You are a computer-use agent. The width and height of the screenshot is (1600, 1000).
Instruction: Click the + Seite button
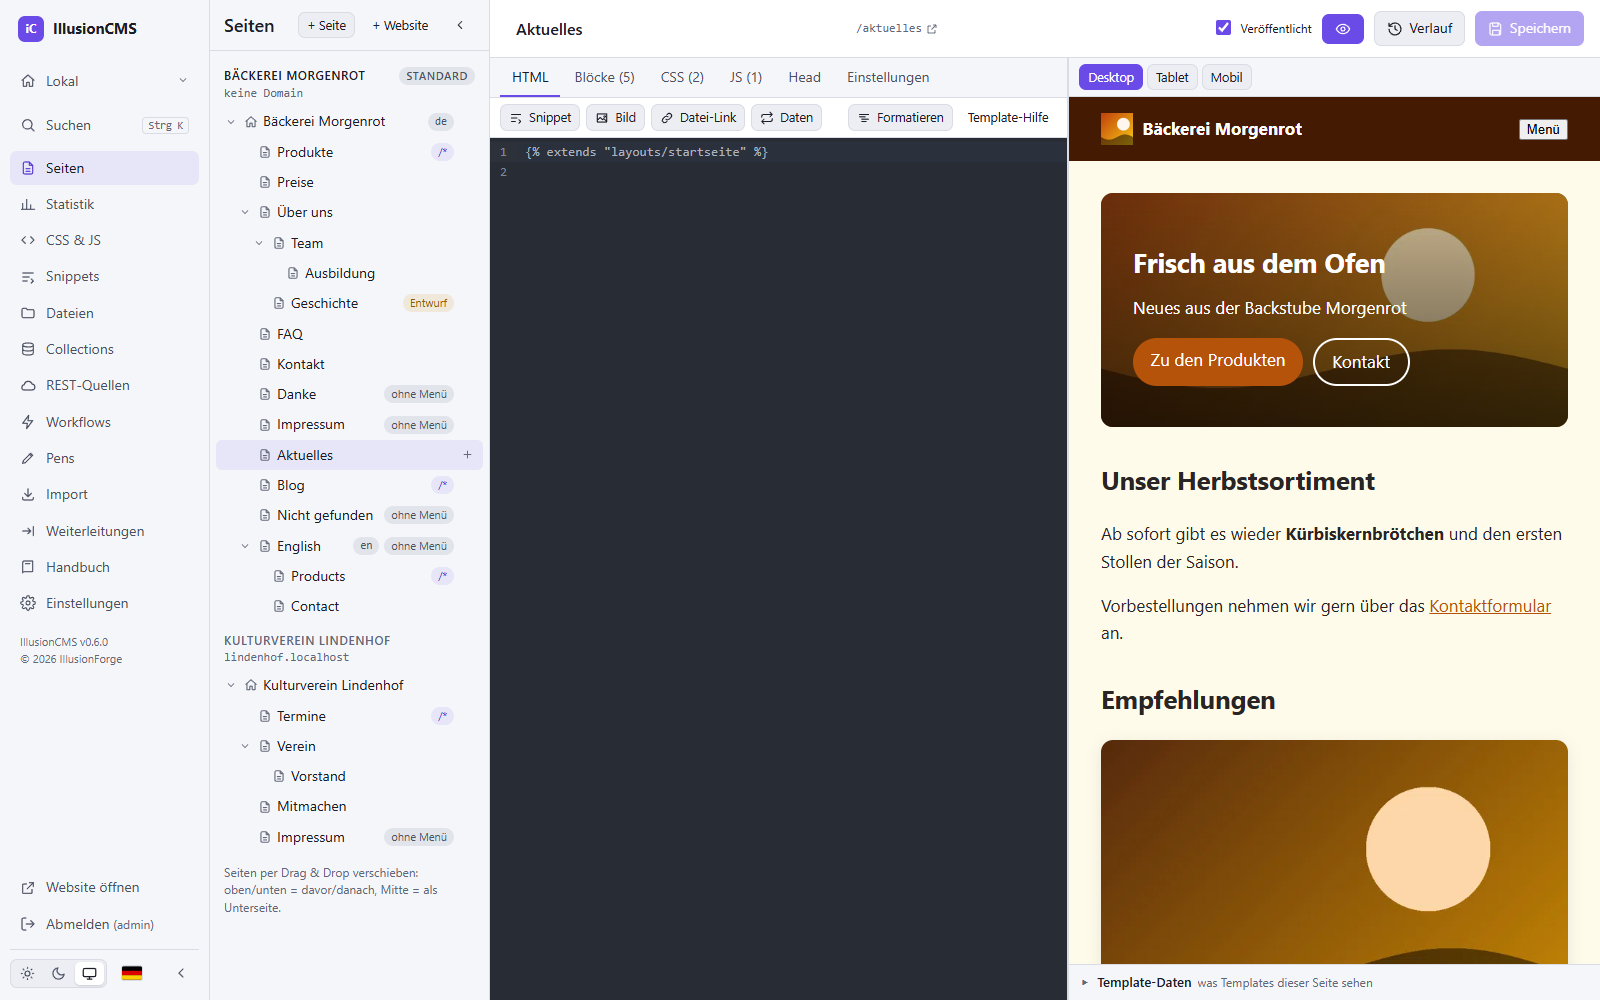(x=327, y=25)
